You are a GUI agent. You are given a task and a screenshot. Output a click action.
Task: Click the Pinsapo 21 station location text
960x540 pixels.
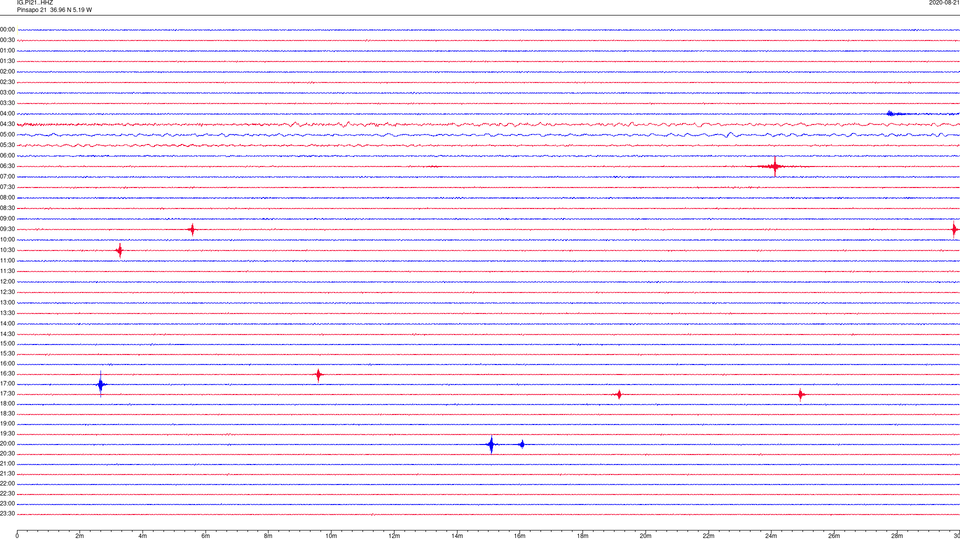(x=54, y=10)
